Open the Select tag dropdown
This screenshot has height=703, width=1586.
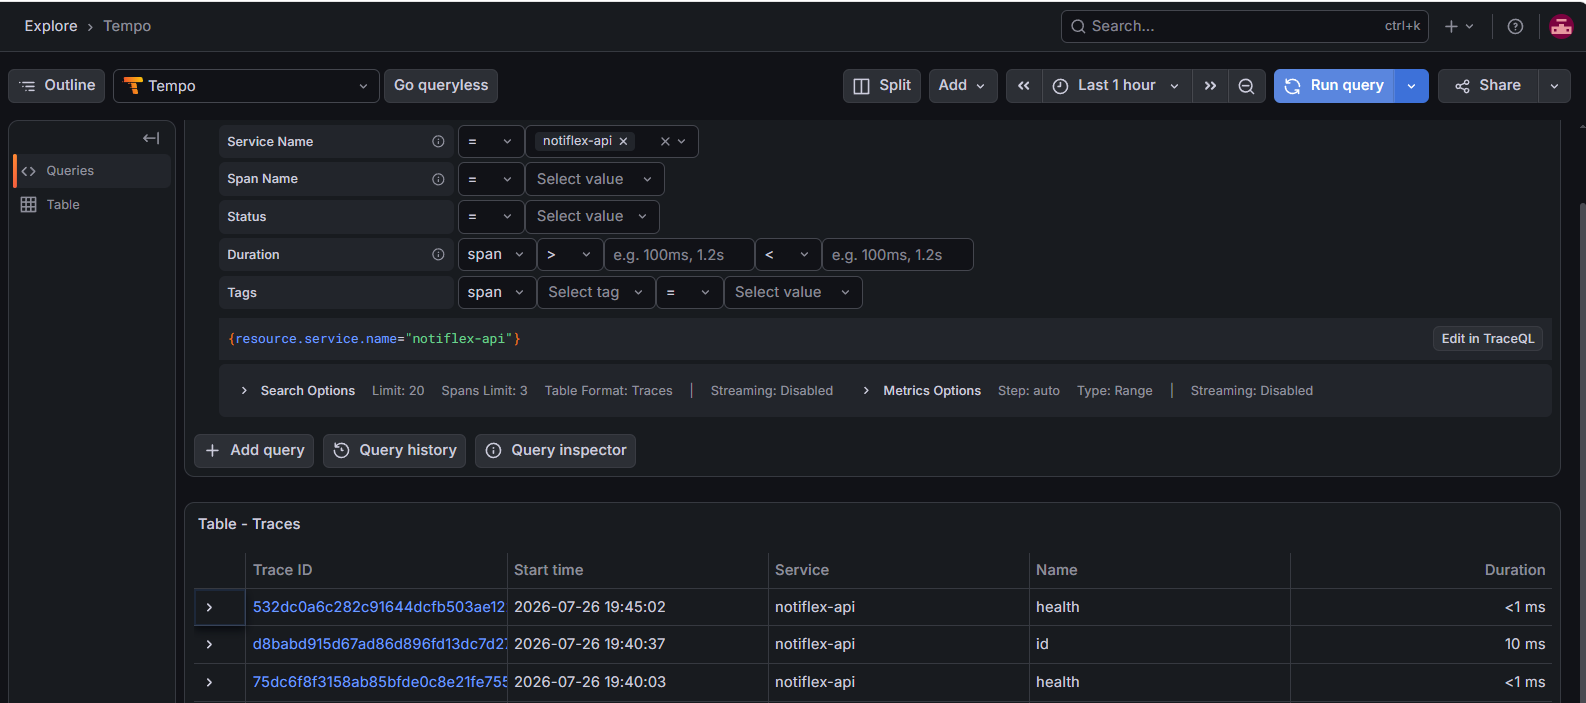(x=596, y=293)
